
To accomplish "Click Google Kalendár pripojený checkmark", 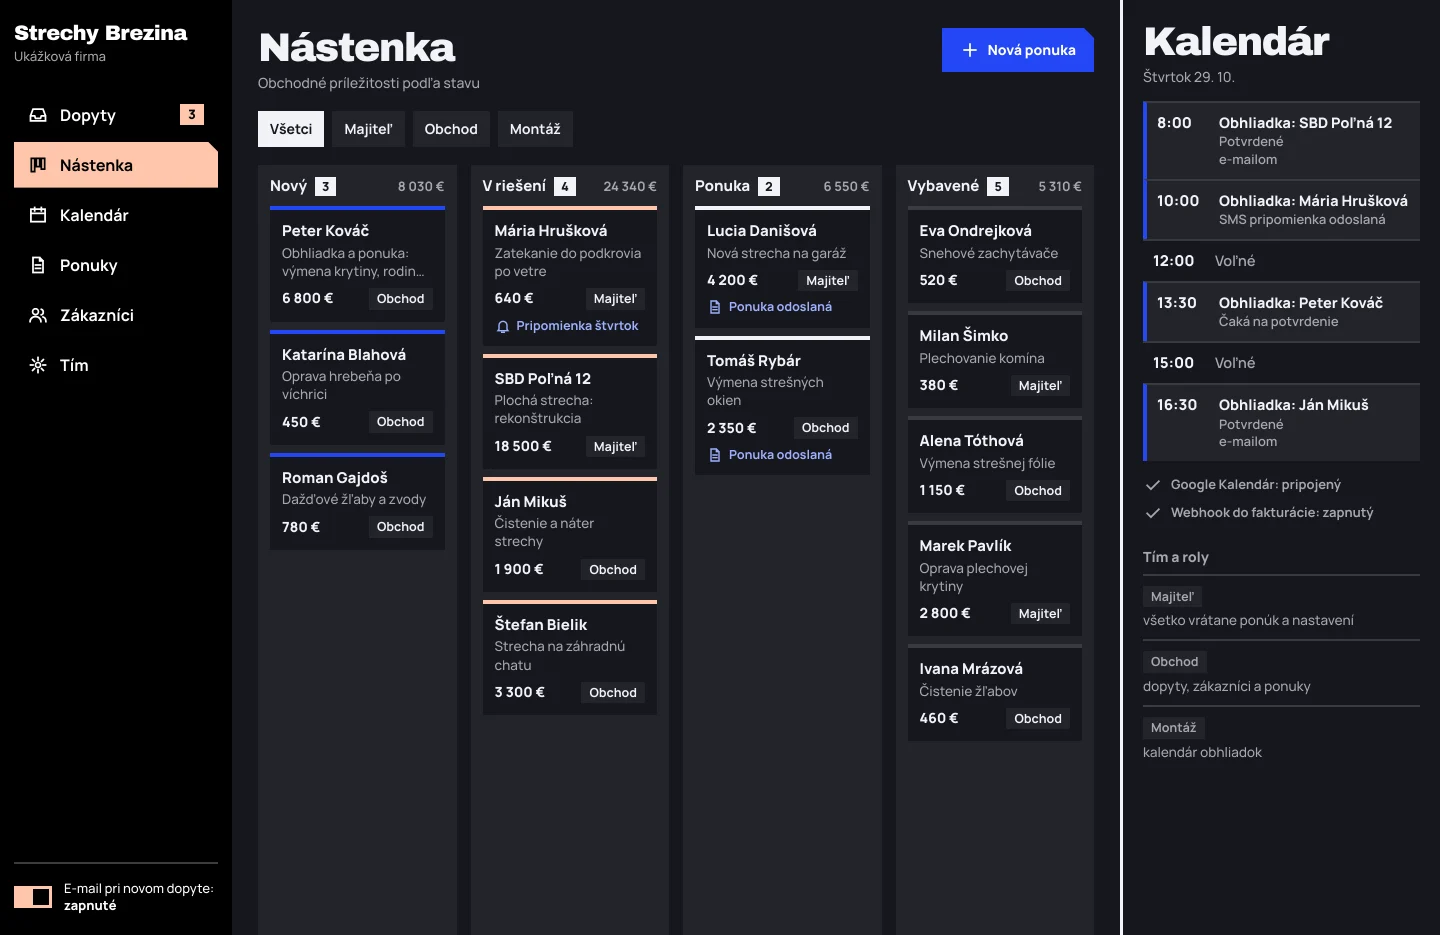I will tap(1153, 485).
